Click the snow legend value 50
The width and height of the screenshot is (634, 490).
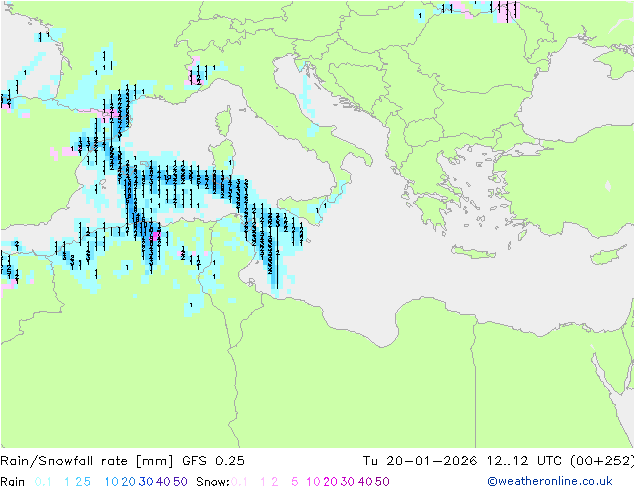(383, 482)
